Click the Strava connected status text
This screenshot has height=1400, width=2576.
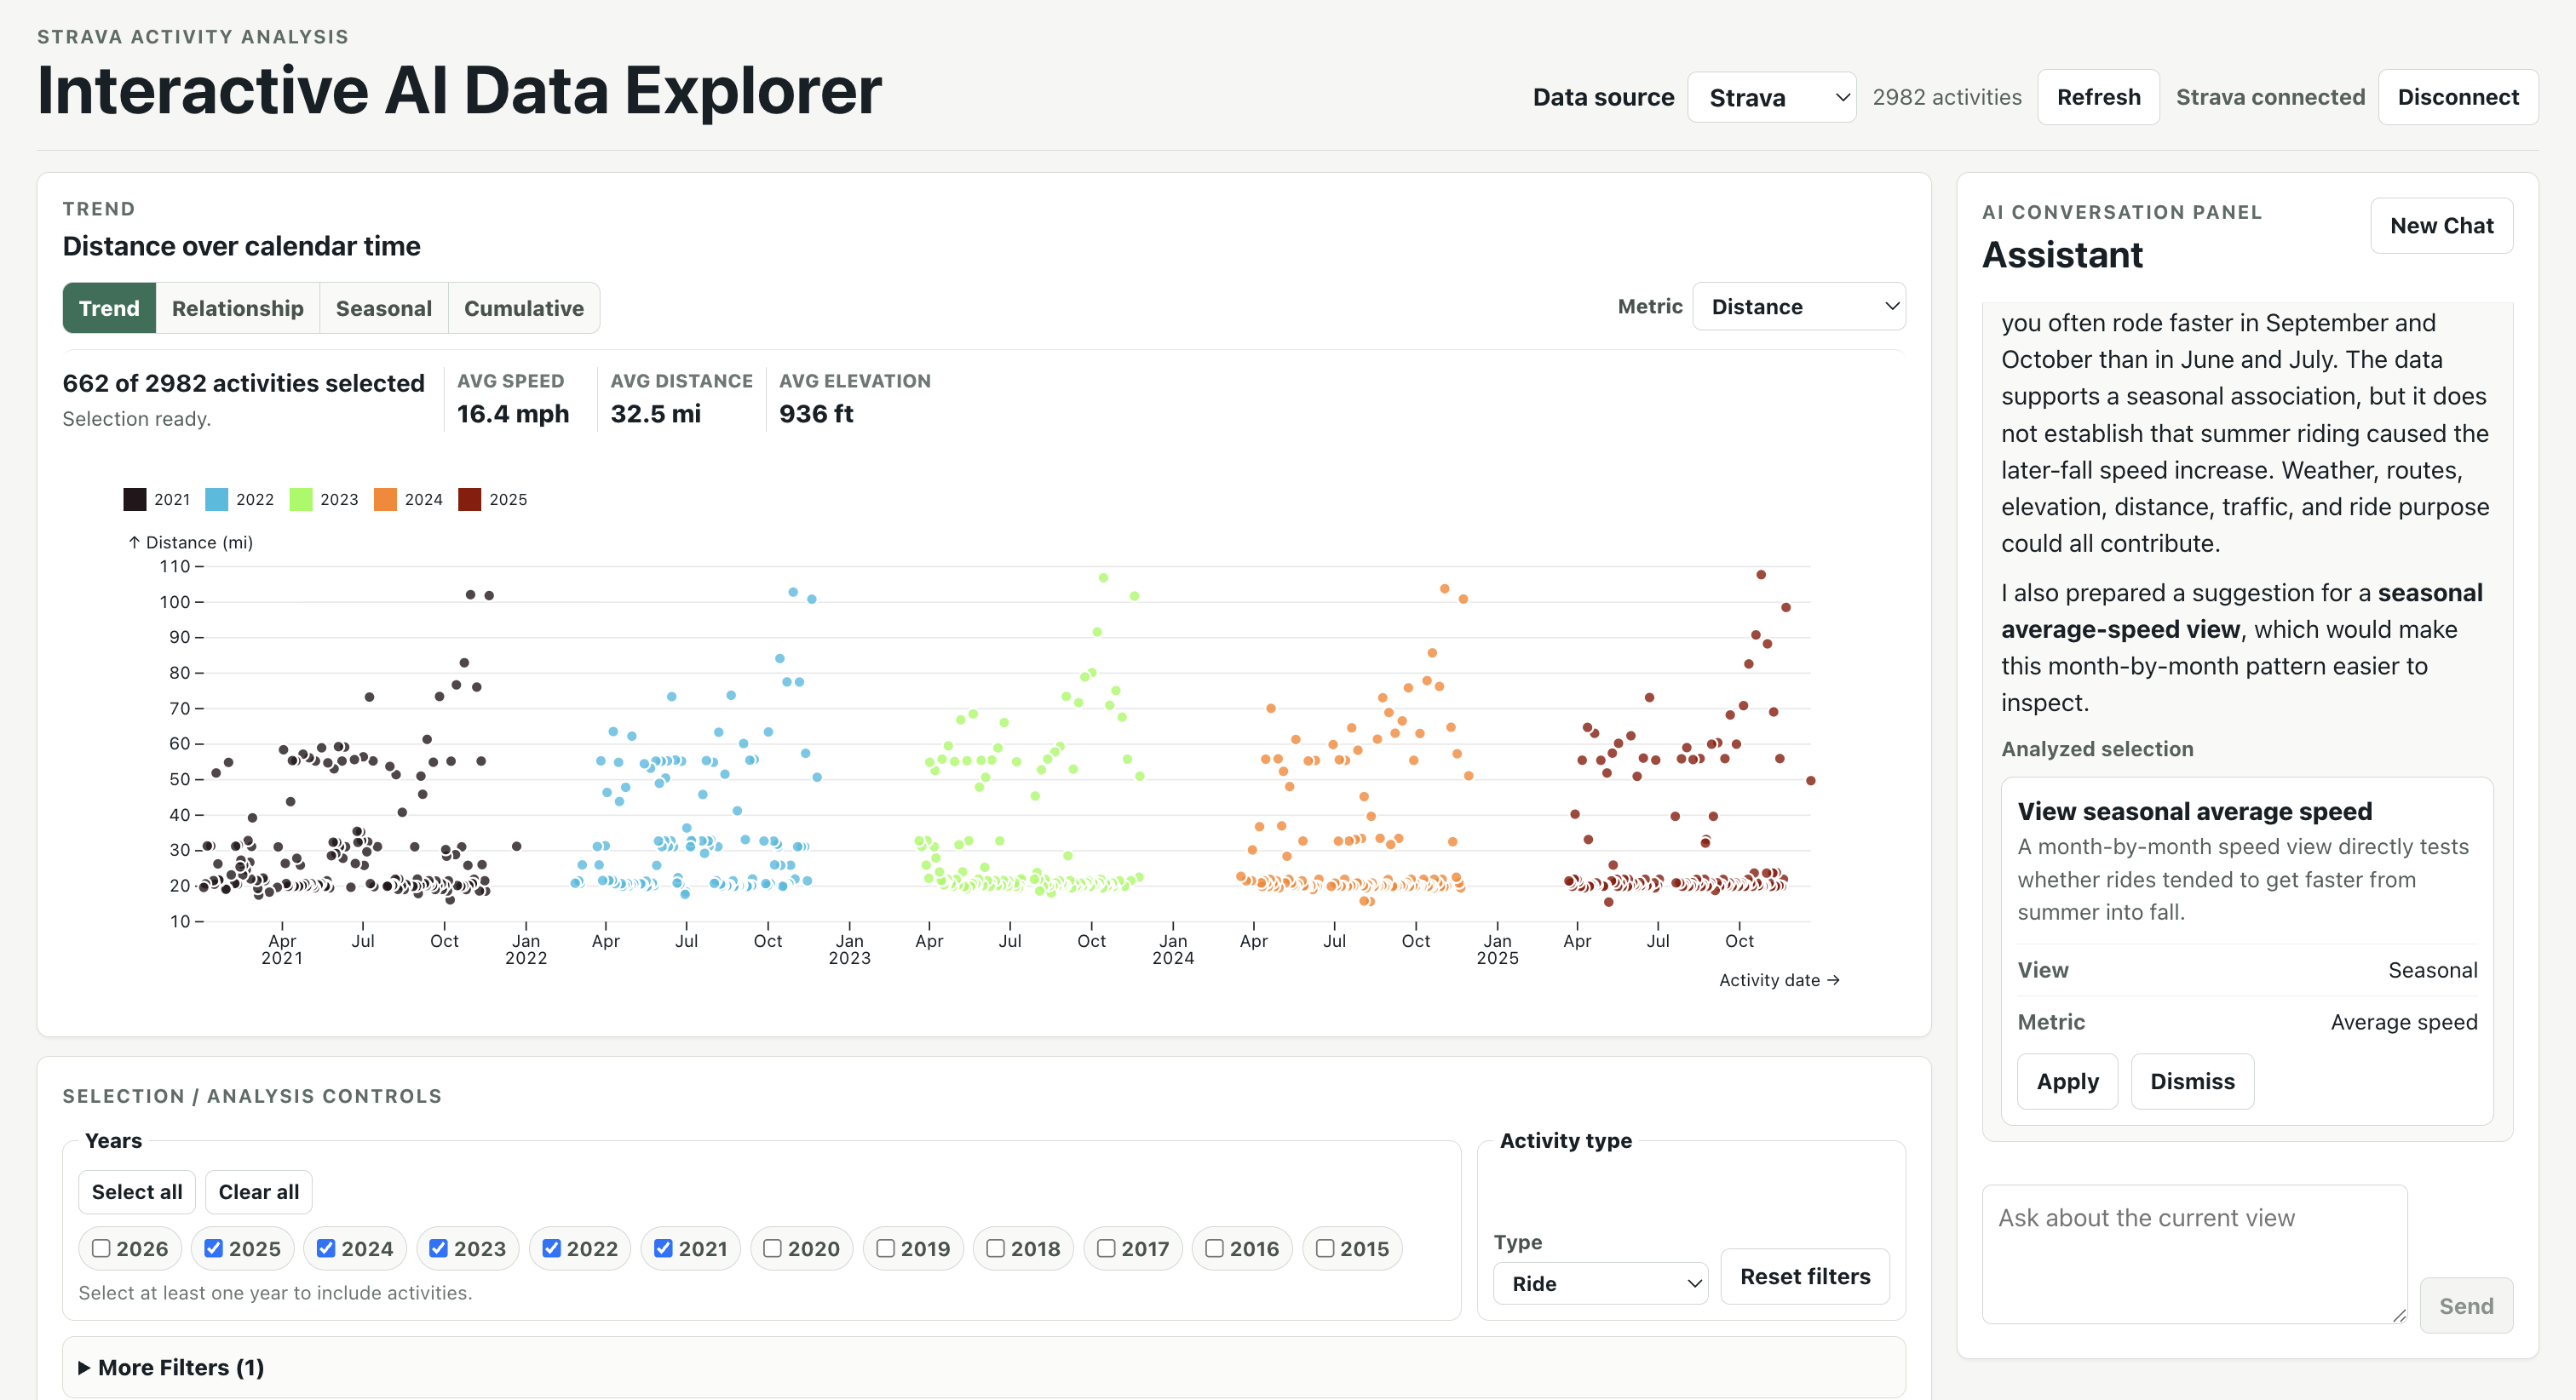click(x=2270, y=97)
